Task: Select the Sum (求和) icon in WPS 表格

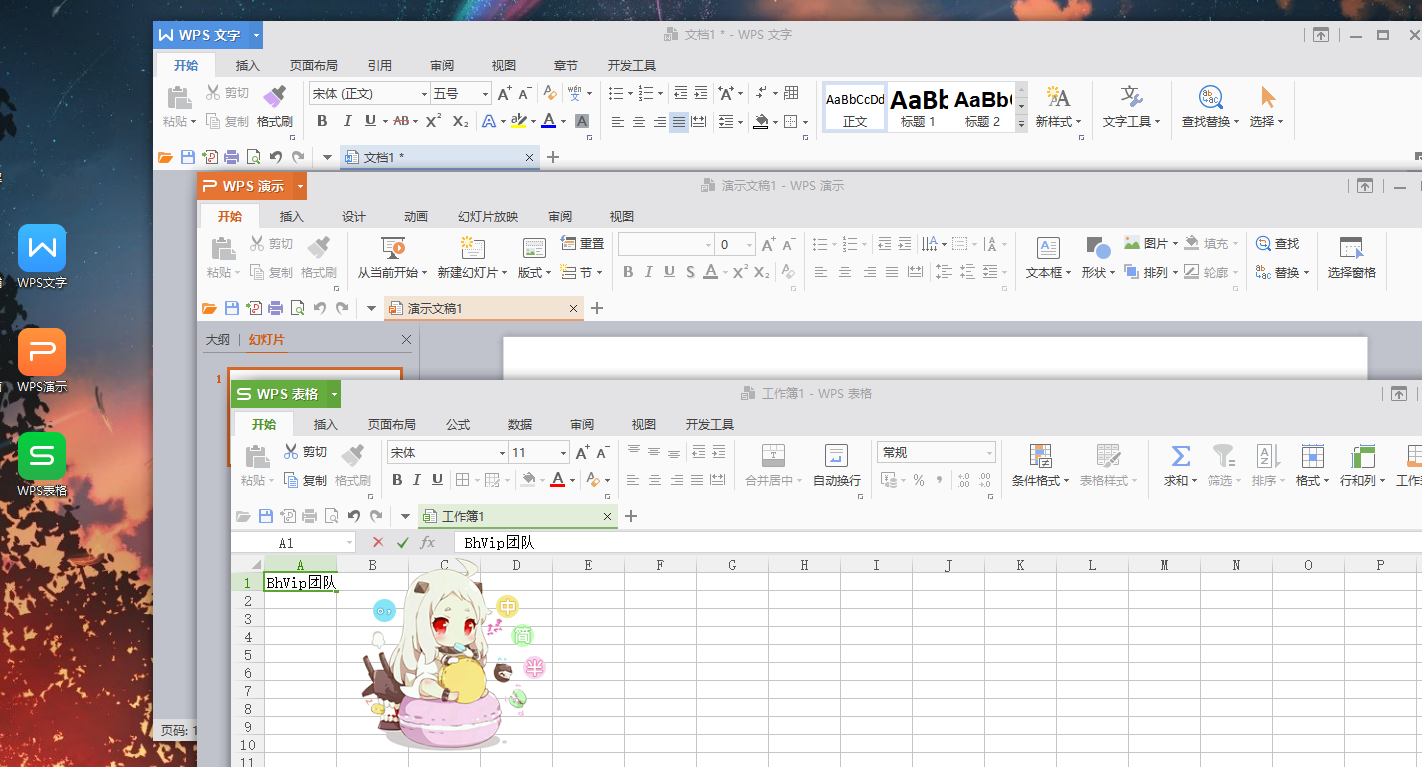Action: tap(1179, 461)
